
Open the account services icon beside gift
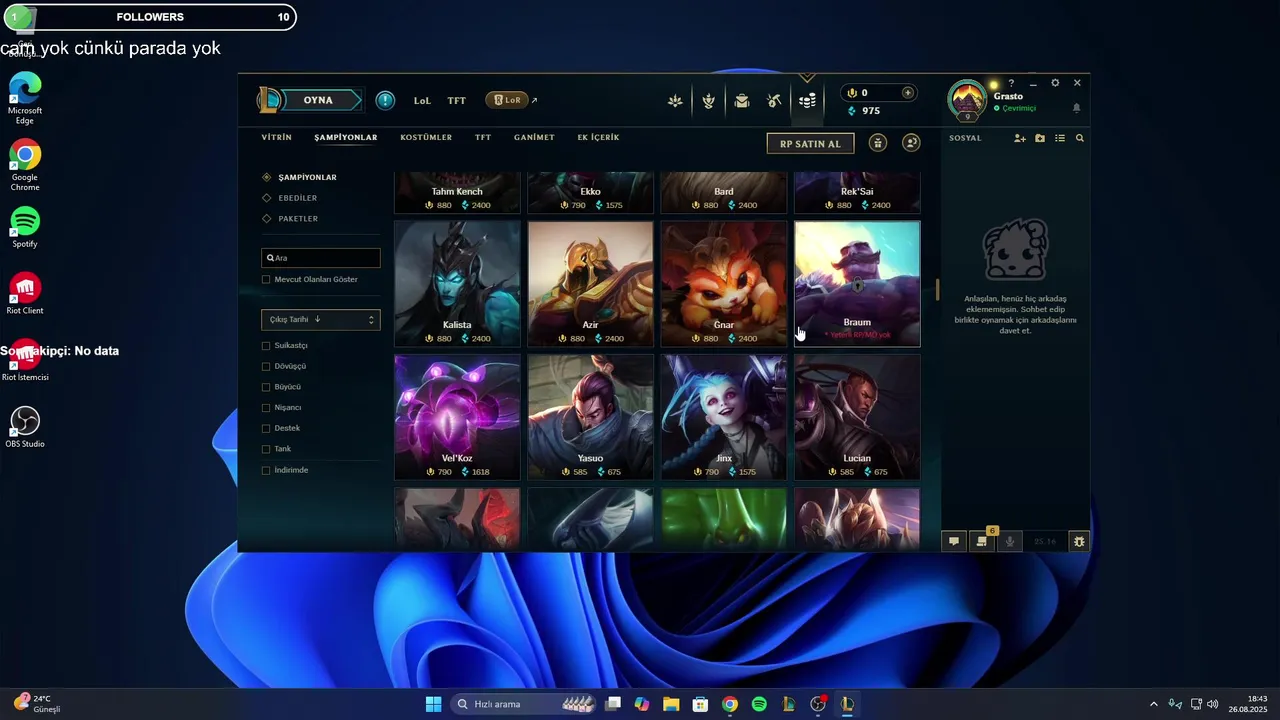coord(911,143)
